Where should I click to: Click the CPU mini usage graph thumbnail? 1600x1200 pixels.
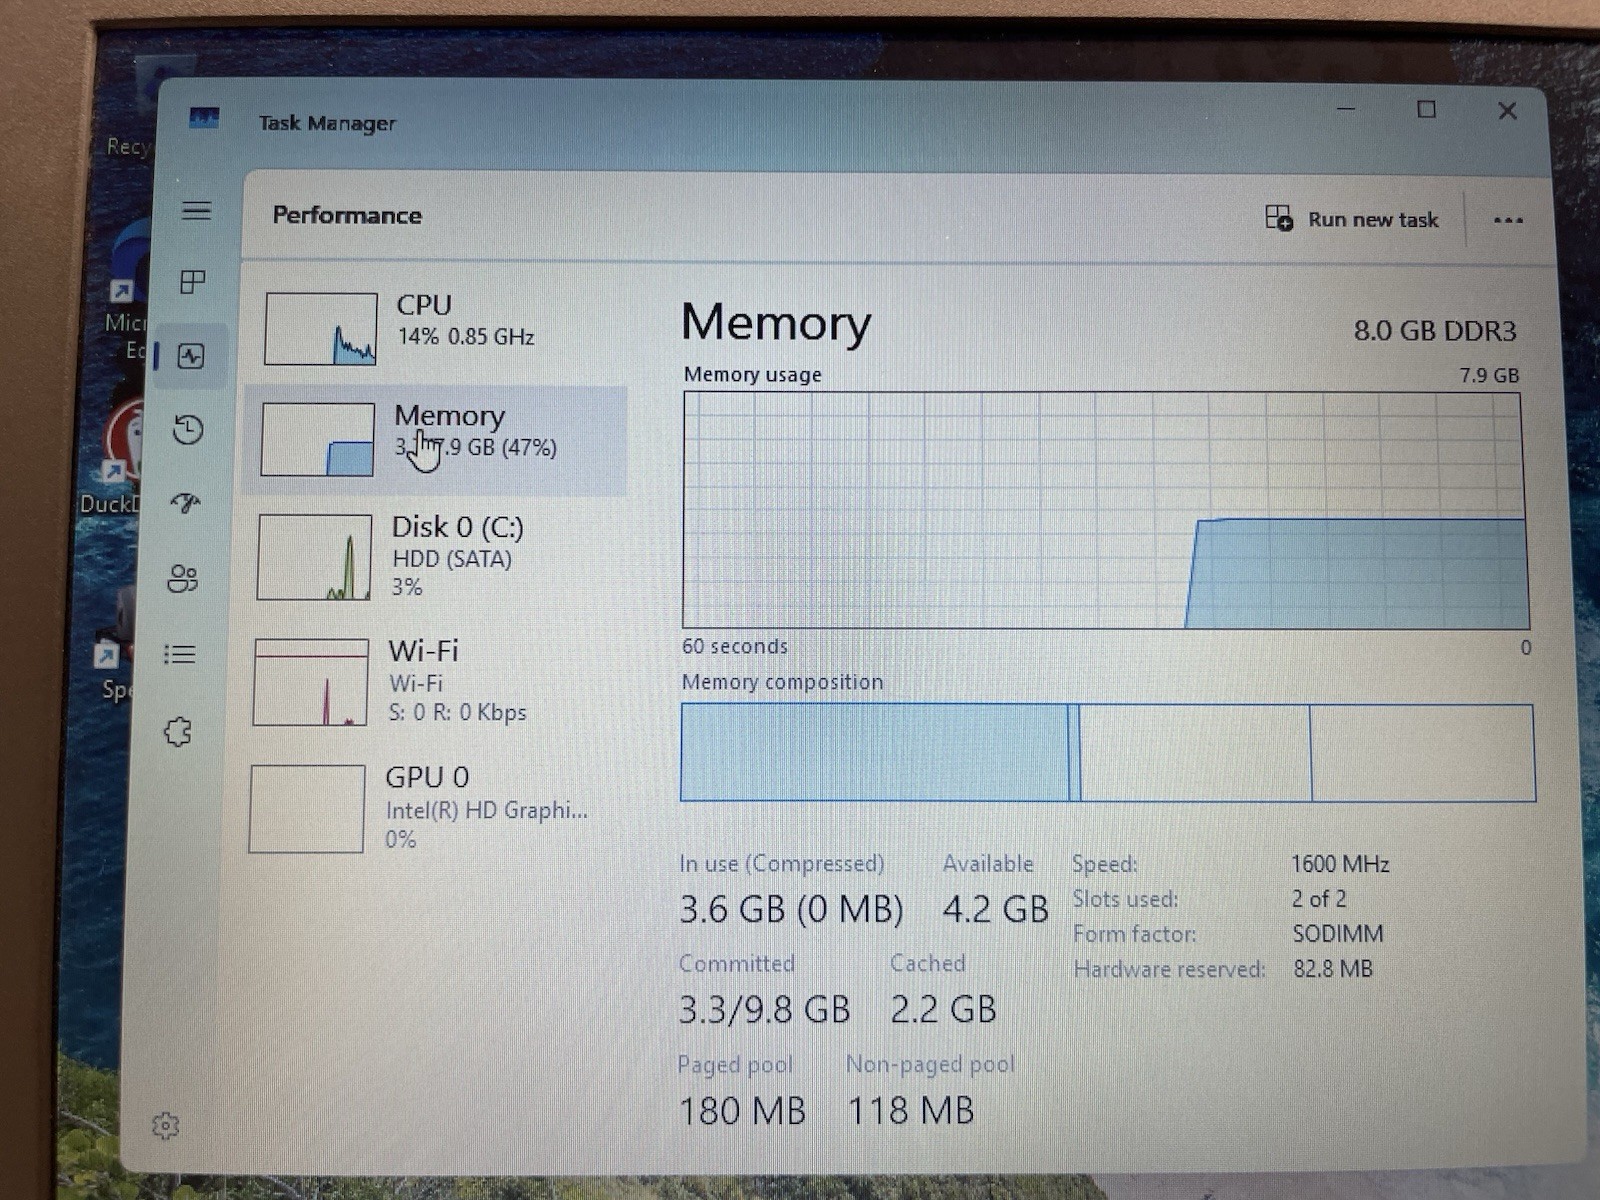tap(321, 329)
